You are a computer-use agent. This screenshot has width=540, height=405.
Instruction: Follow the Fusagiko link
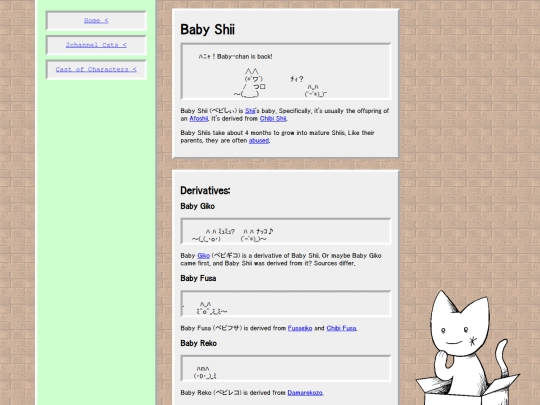[300, 328]
